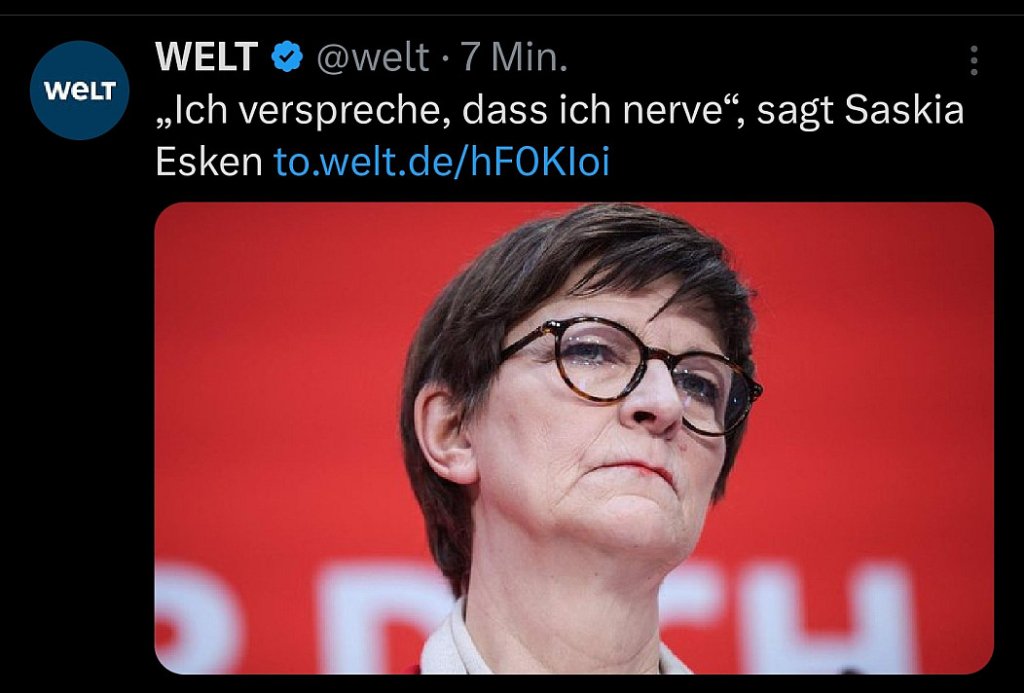Open the three-dot more options menu
The width and height of the screenshot is (1024, 693).
pos(974,60)
